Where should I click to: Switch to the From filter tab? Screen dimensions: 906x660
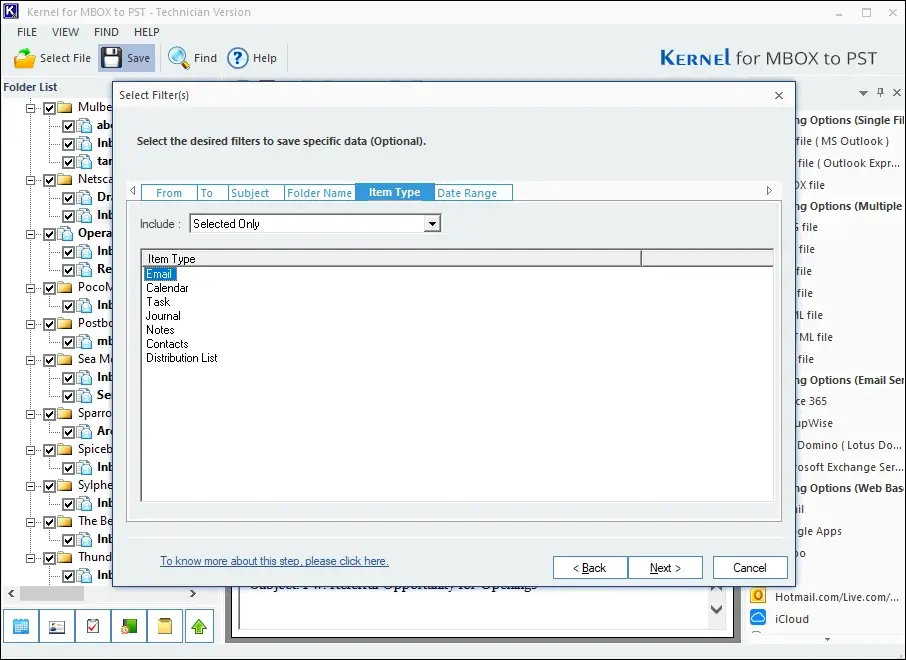point(169,193)
